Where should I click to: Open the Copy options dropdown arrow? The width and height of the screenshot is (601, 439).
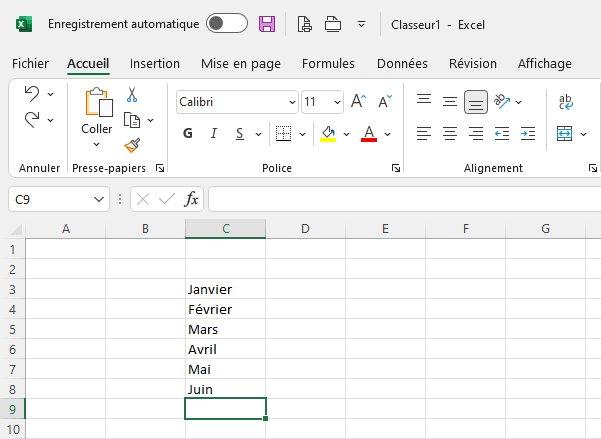151,120
